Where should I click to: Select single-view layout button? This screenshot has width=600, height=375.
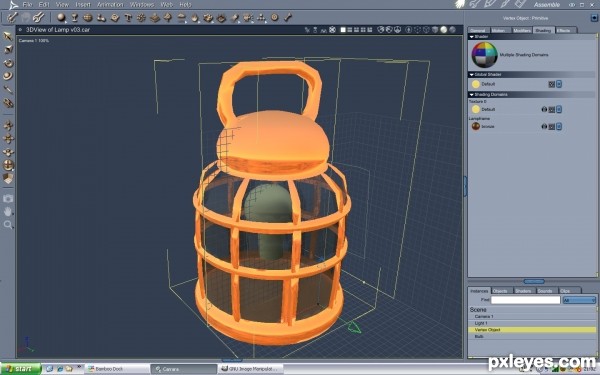point(343,29)
